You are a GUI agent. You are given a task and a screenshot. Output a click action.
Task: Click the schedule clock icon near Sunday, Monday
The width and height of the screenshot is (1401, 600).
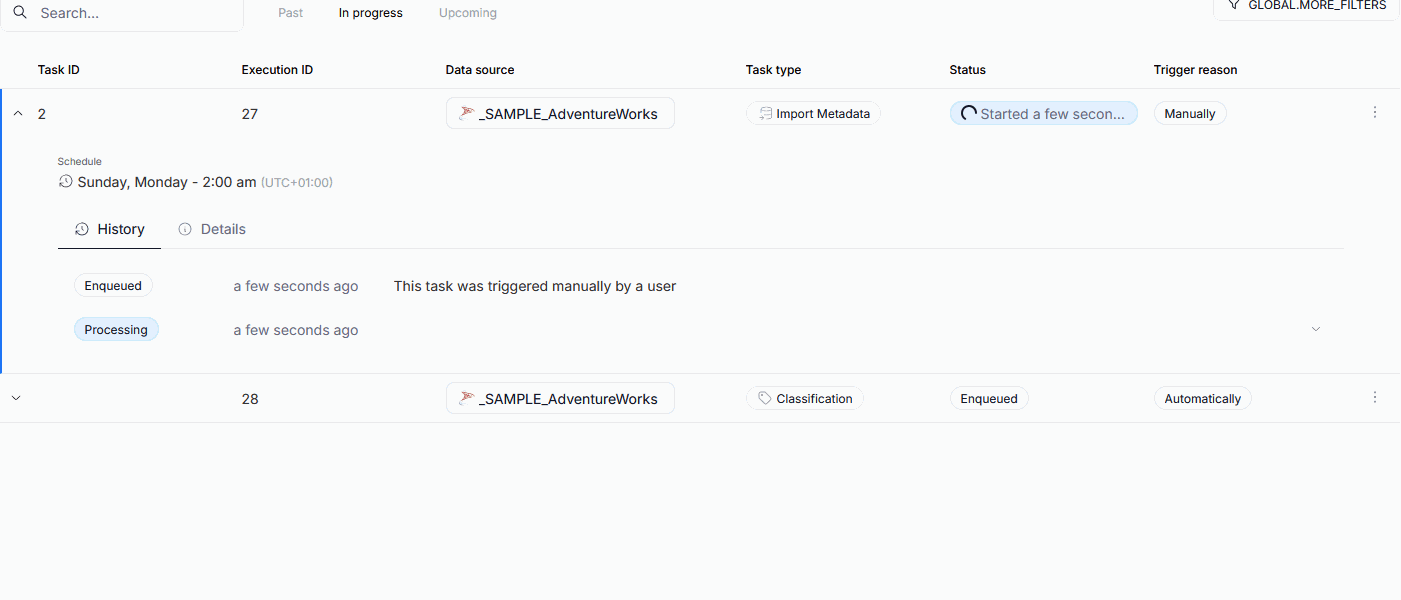tap(66, 182)
